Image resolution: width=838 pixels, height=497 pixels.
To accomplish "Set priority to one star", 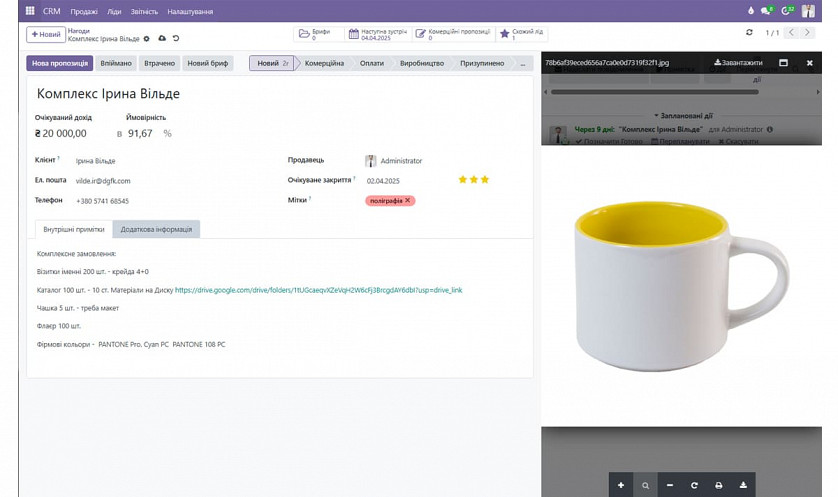I will coord(462,180).
